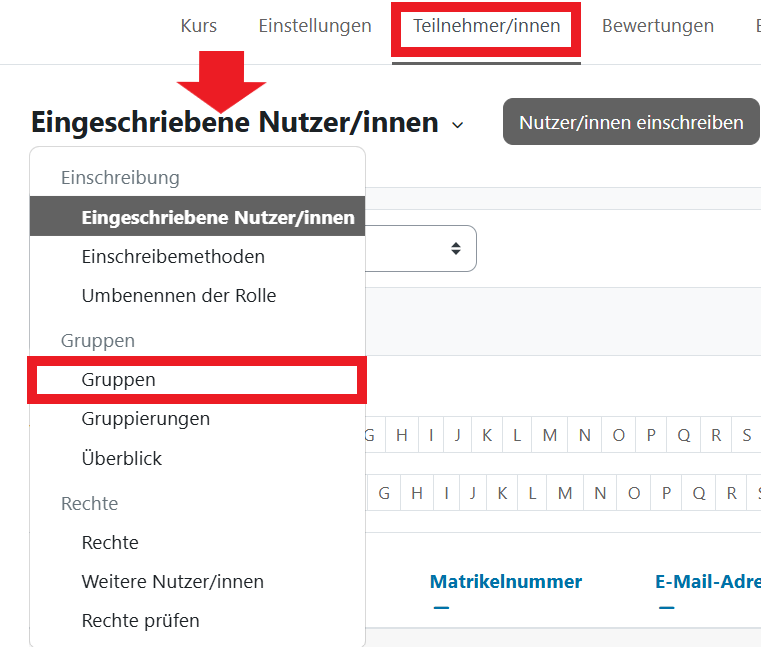The width and height of the screenshot is (761, 647).
Task: Select Überblick in the Gruppen section
Action: 122,459
